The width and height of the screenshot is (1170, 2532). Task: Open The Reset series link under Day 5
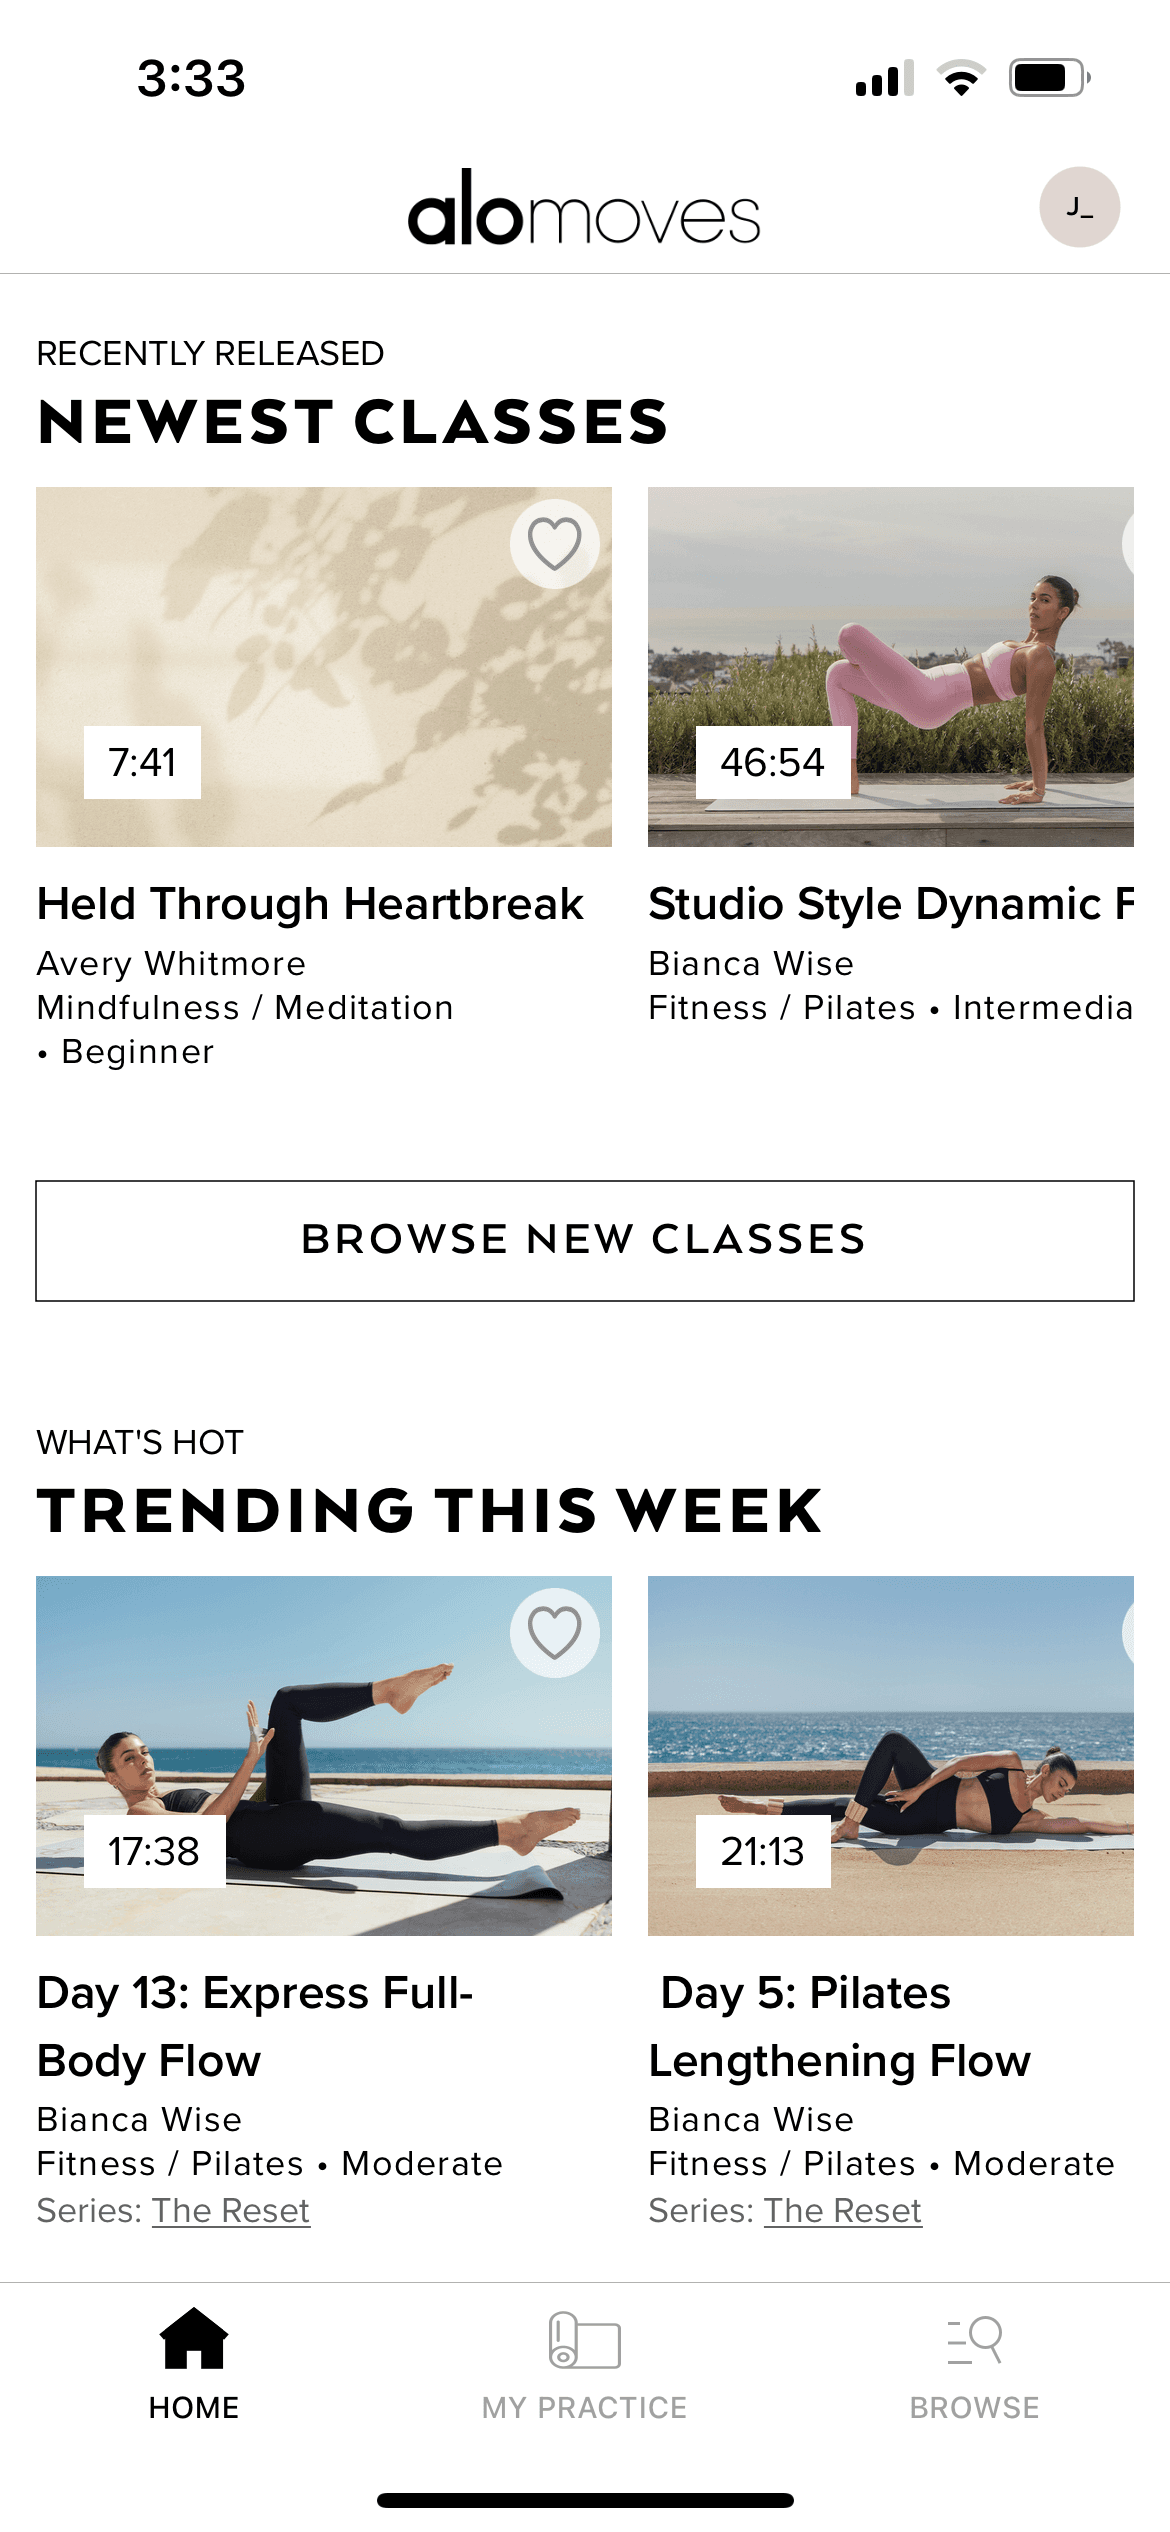tap(843, 2211)
